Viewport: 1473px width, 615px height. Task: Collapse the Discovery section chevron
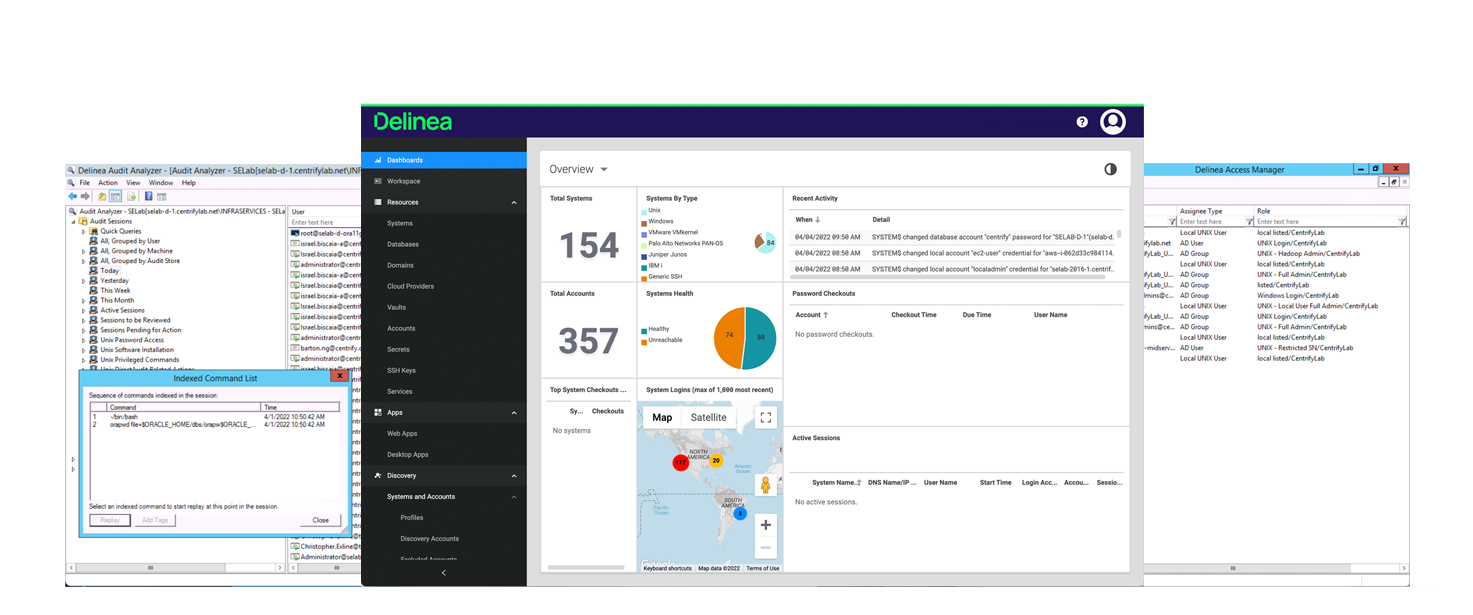click(514, 476)
